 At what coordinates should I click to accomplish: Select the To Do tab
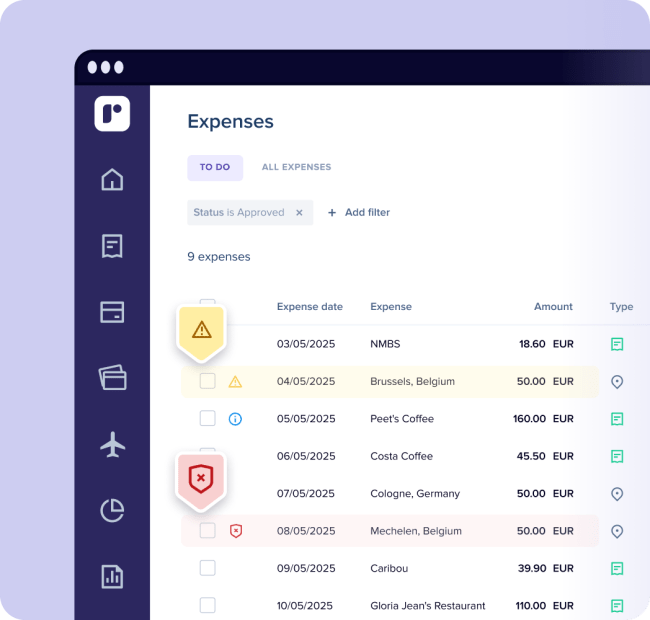pyautogui.click(x=215, y=167)
